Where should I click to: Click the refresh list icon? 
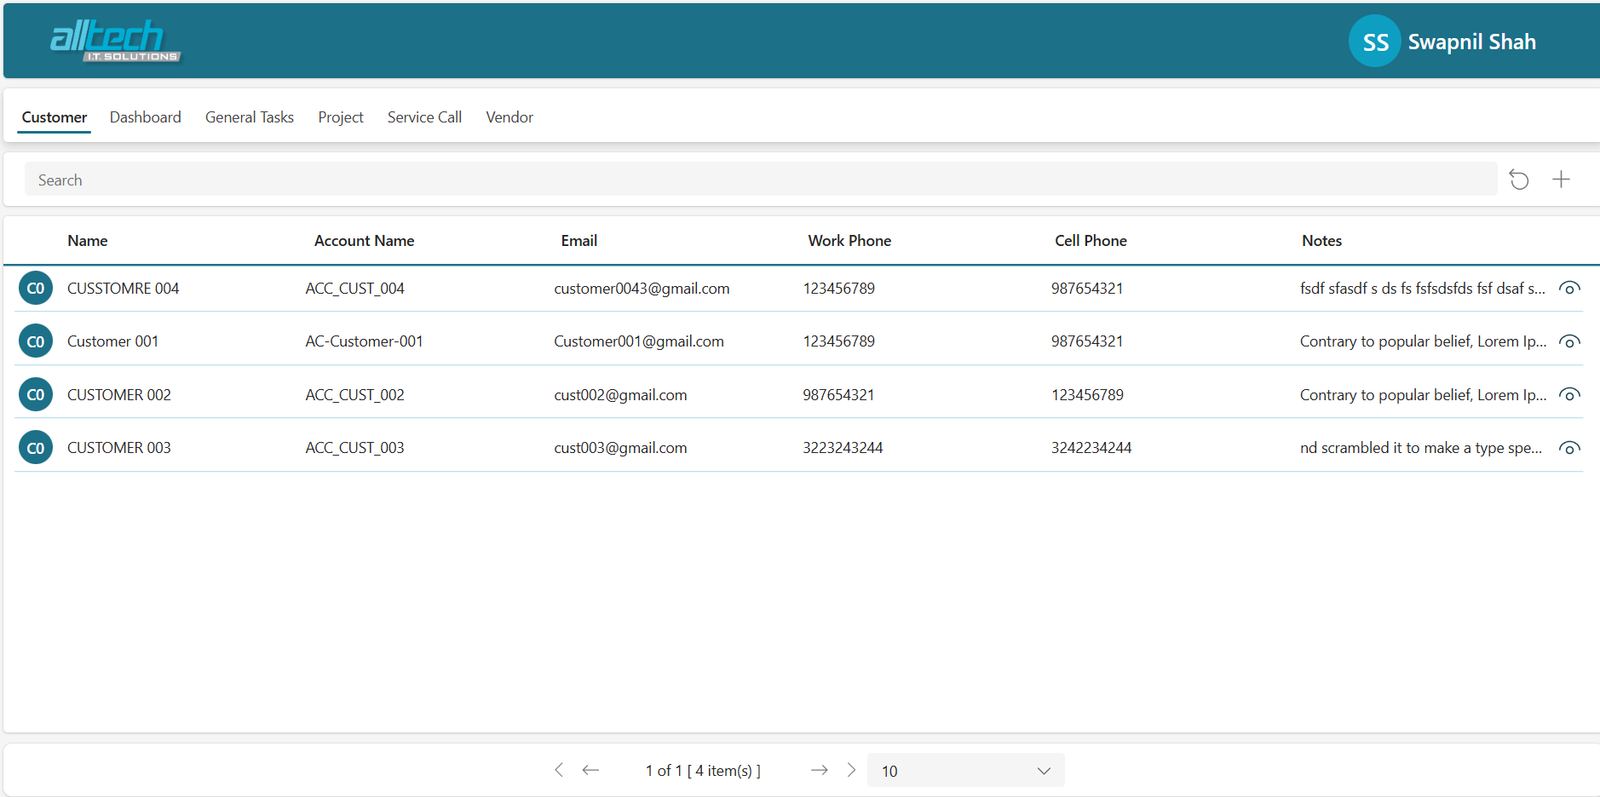tap(1519, 180)
